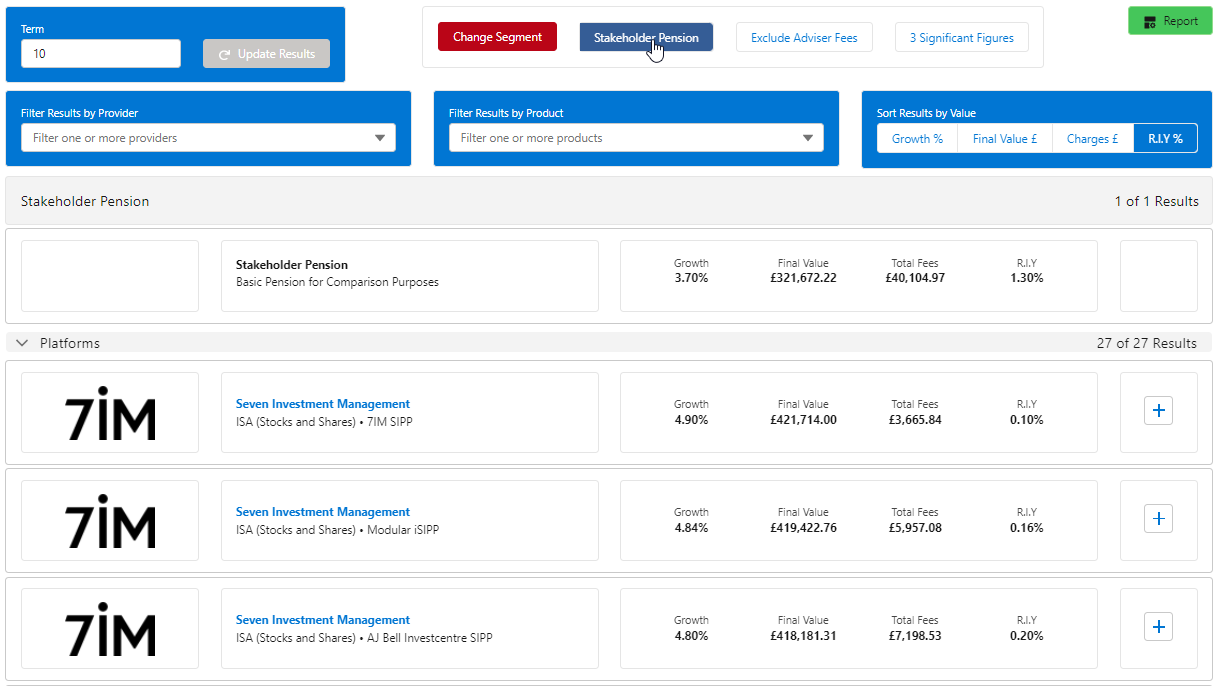The image size is (1220, 686).
Task: Sort results by Charges £
Action: [x=1093, y=139]
